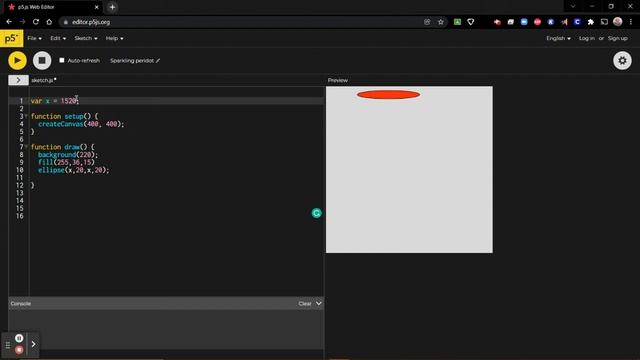Click the background(220) code line
The width and height of the screenshot is (640, 360).
point(68,155)
